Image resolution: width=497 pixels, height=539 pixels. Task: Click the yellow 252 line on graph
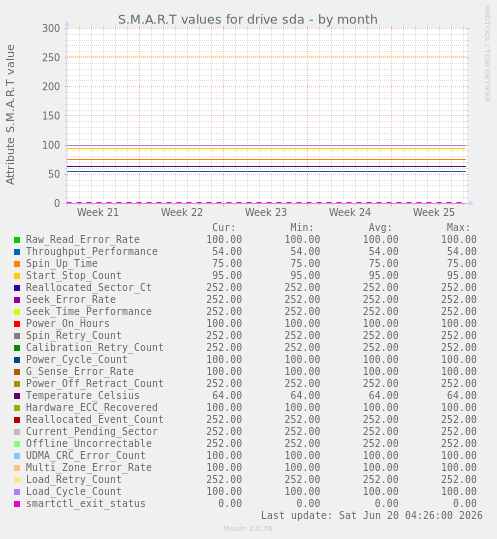[x=266, y=57]
